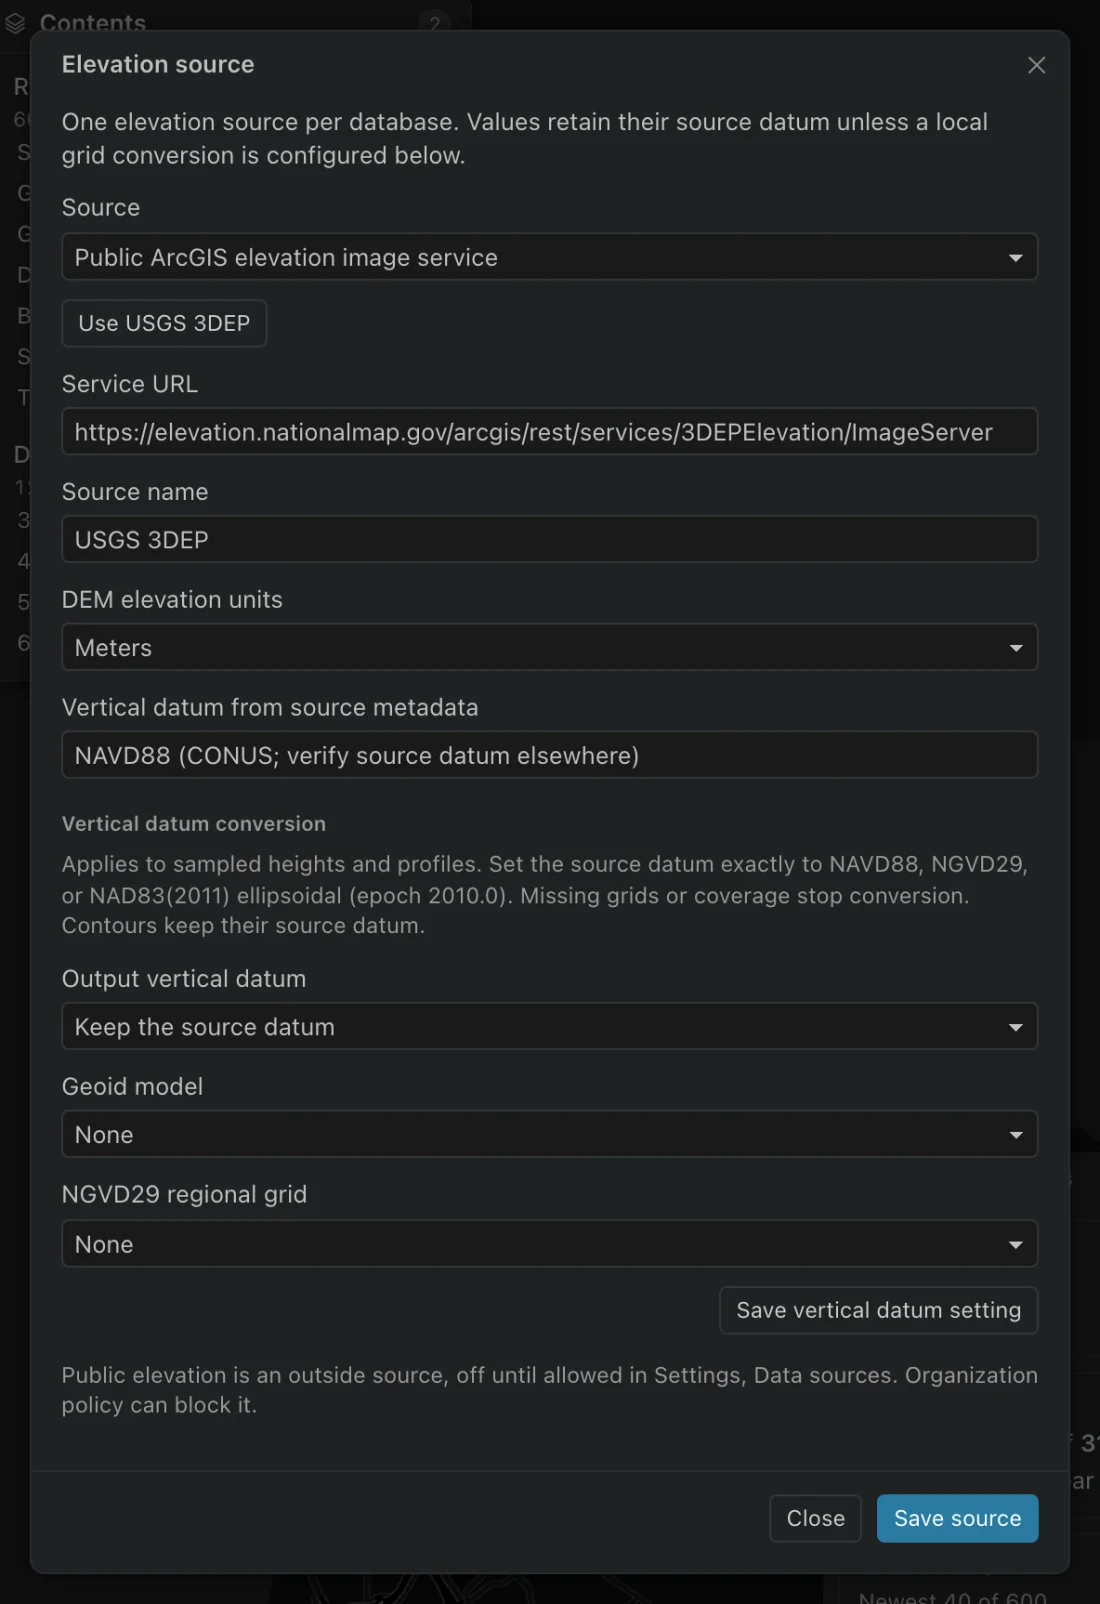Click the Close button in the footer
This screenshot has height=1604, width=1100.
815,1518
